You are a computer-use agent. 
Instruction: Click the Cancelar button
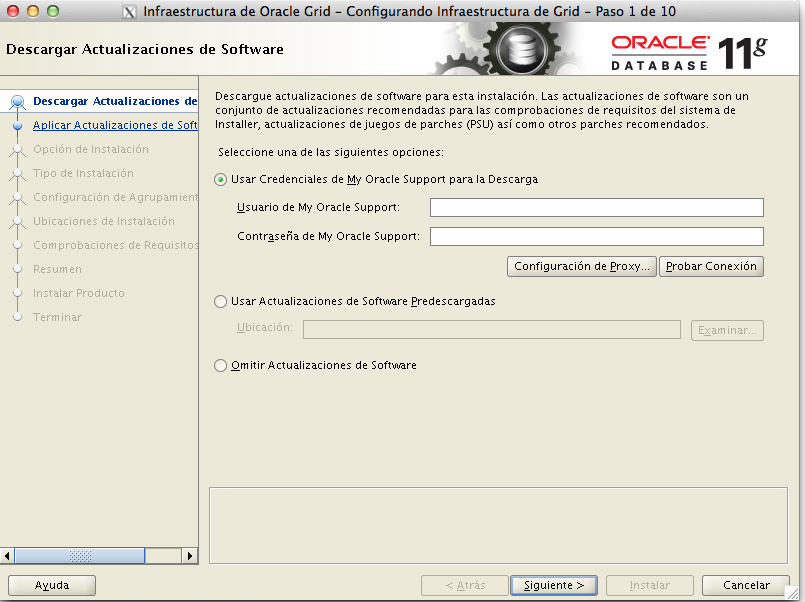pos(746,585)
